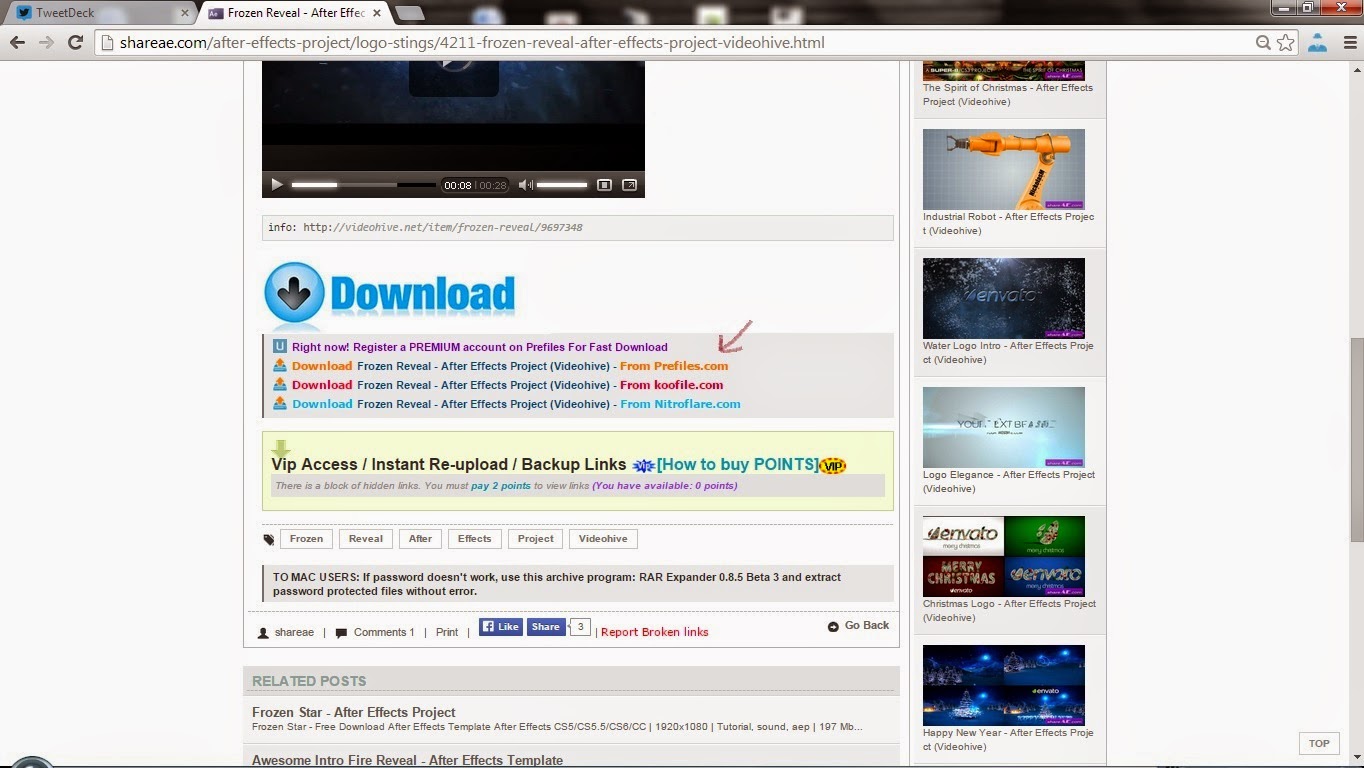Open the search magnifier icon in address bar
The image size is (1364, 768).
pyautogui.click(x=1264, y=43)
